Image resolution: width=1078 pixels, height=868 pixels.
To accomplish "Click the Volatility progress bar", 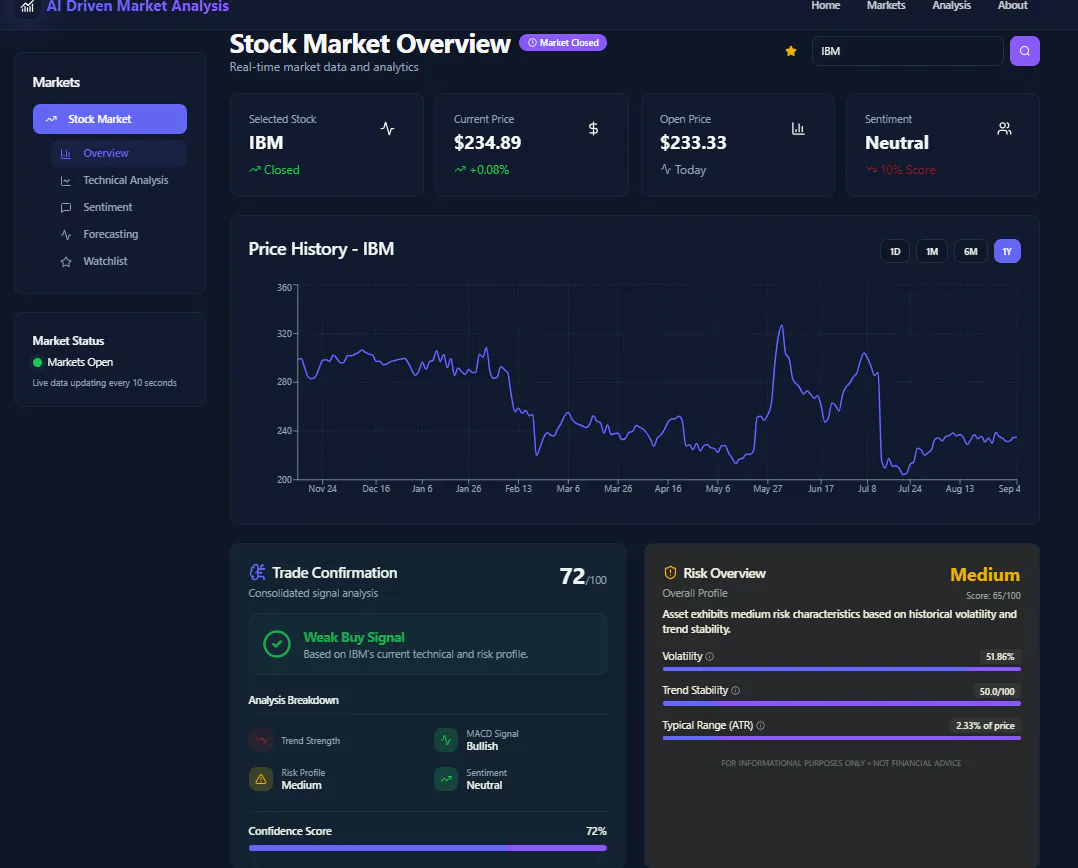I will 842,669.
